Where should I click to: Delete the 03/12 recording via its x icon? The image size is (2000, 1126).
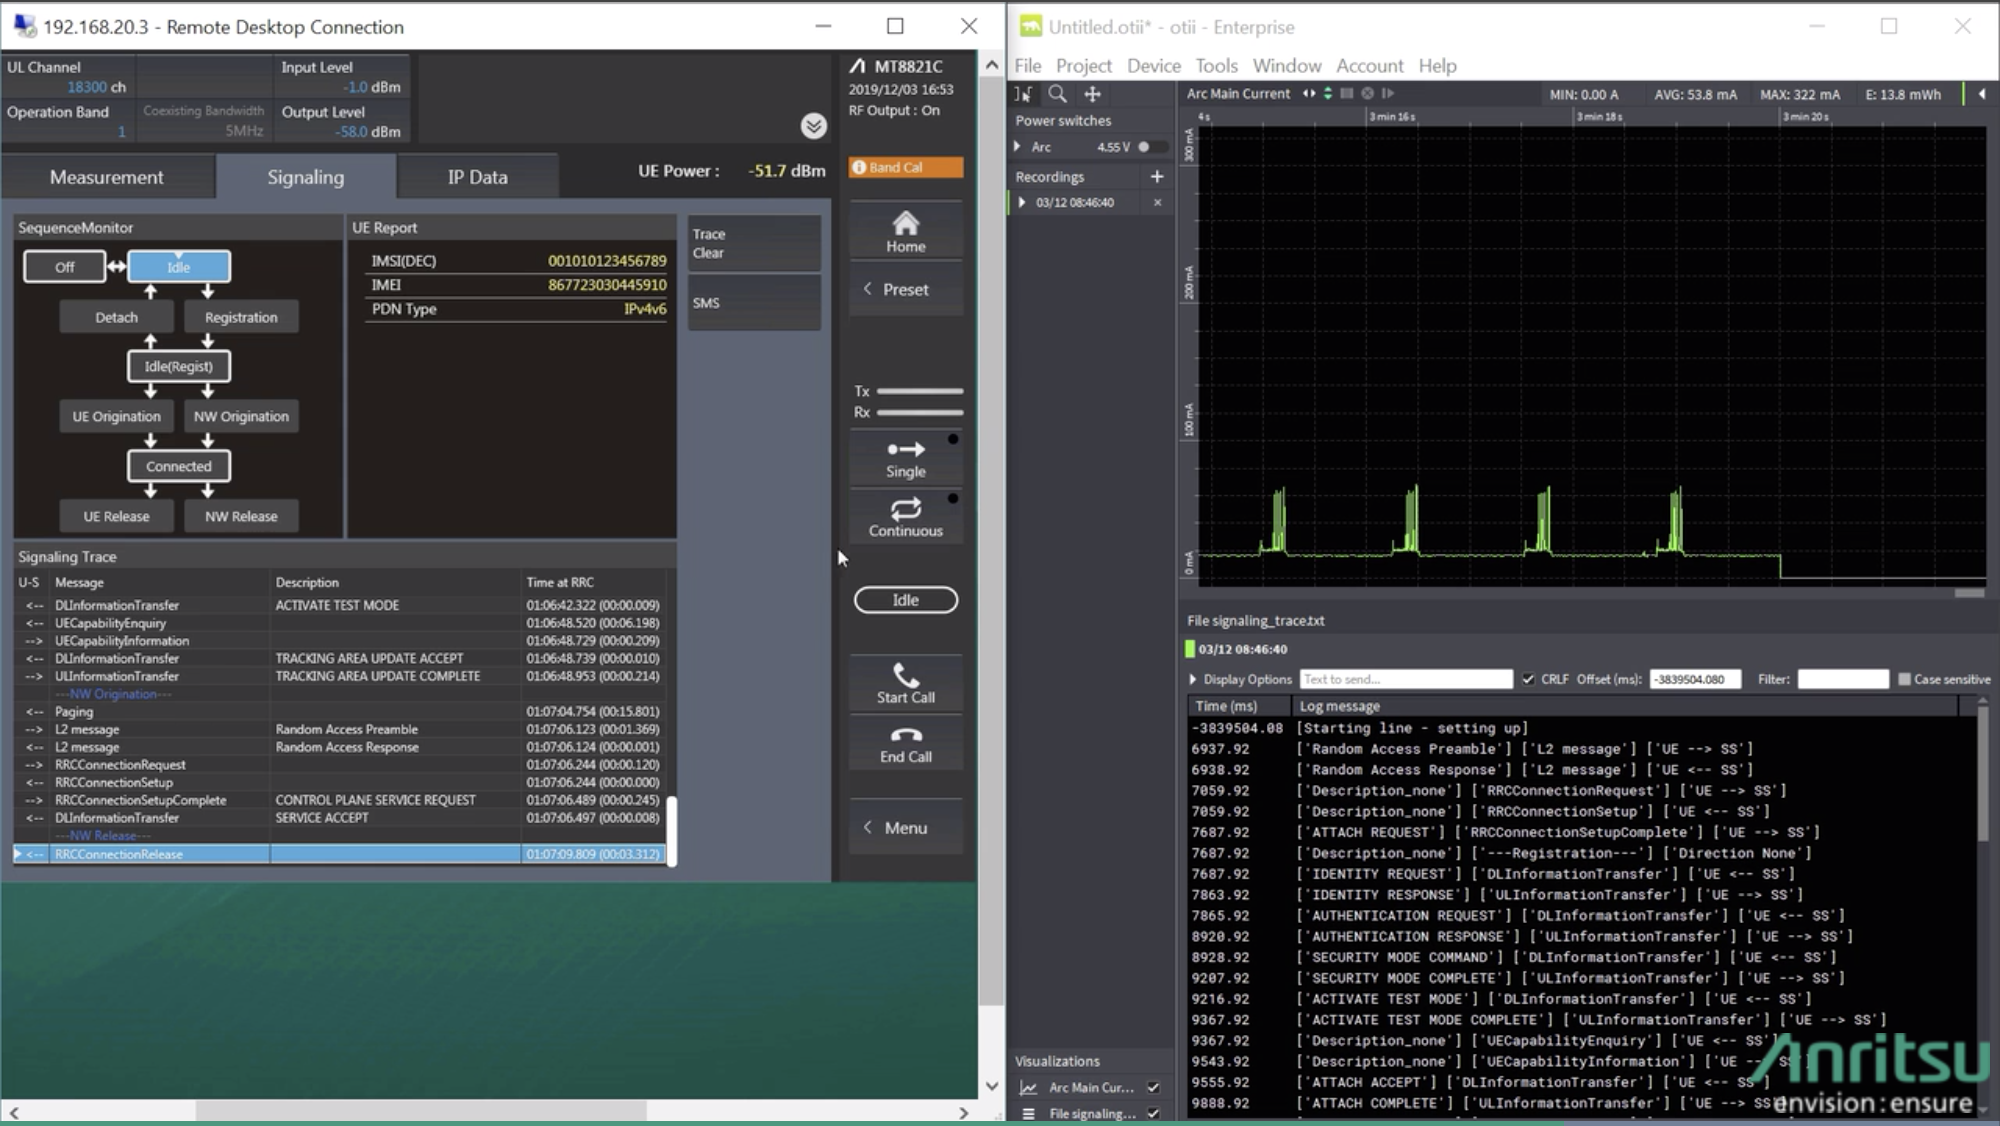(x=1157, y=202)
